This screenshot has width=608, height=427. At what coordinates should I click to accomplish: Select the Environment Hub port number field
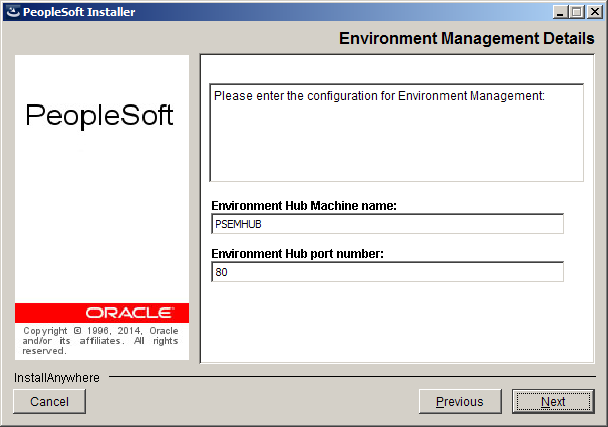[x=387, y=272]
